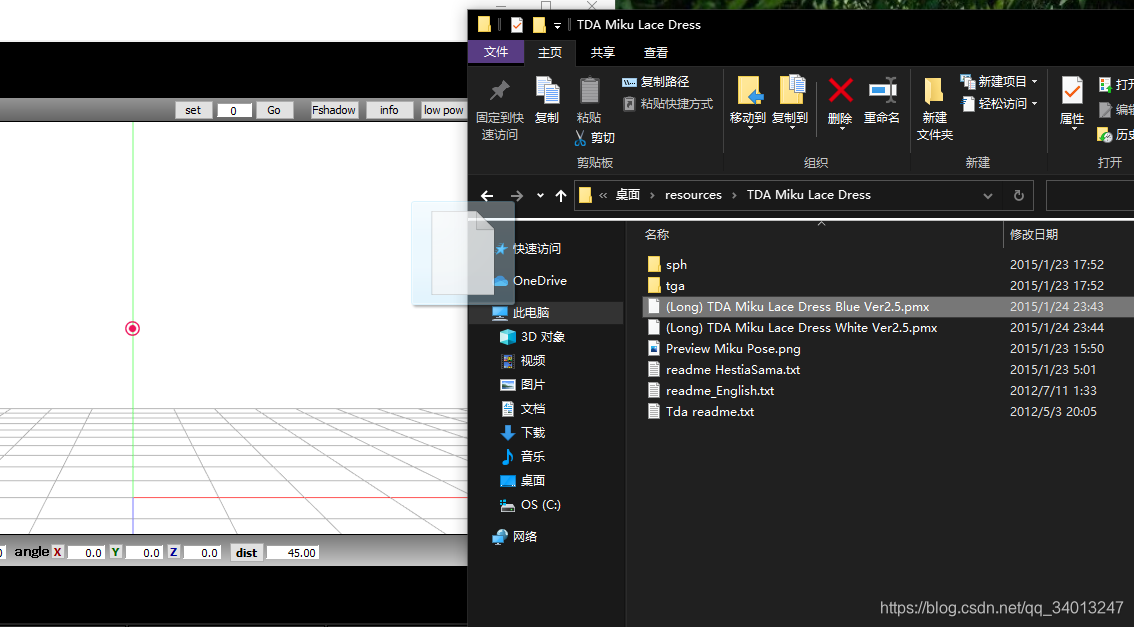Click the angle Z value field
This screenshot has height=627, width=1134.
[x=201, y=553]
